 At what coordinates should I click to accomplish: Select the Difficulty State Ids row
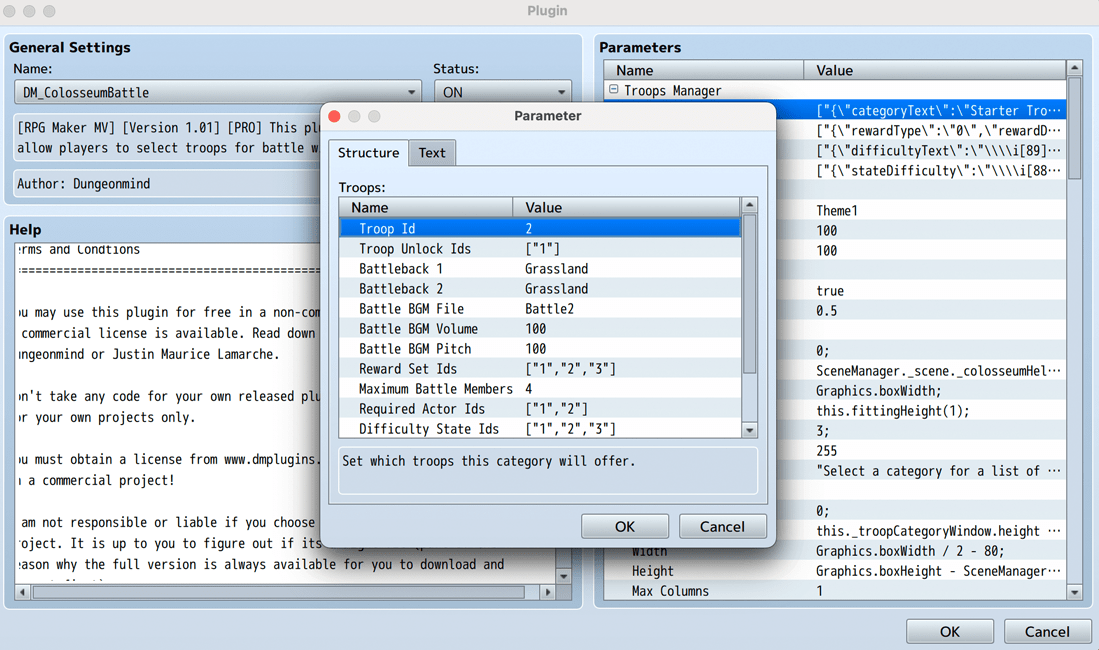tap(539, 428)
